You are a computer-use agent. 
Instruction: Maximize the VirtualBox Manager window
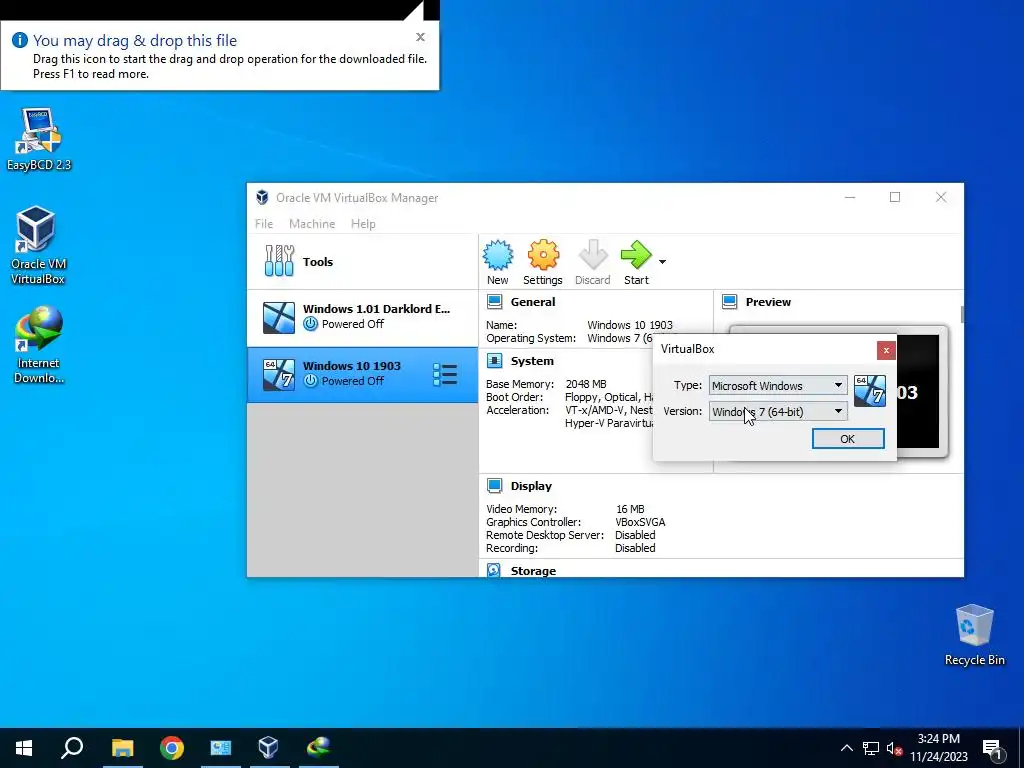click(895, 197)
